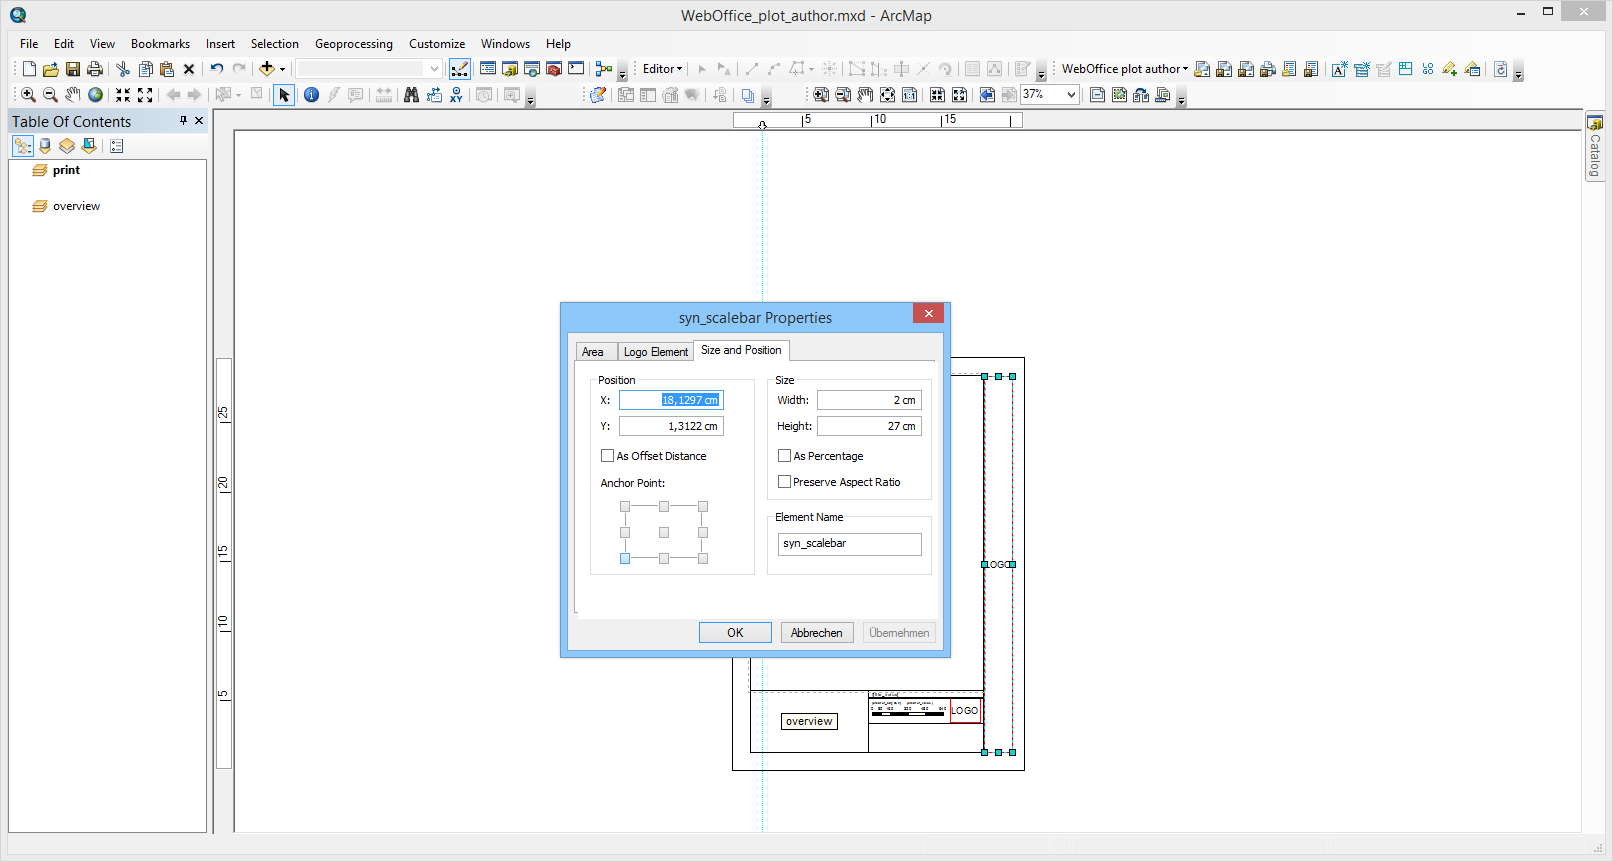Check Preserve Aspect Ratio

pos(784,482)
